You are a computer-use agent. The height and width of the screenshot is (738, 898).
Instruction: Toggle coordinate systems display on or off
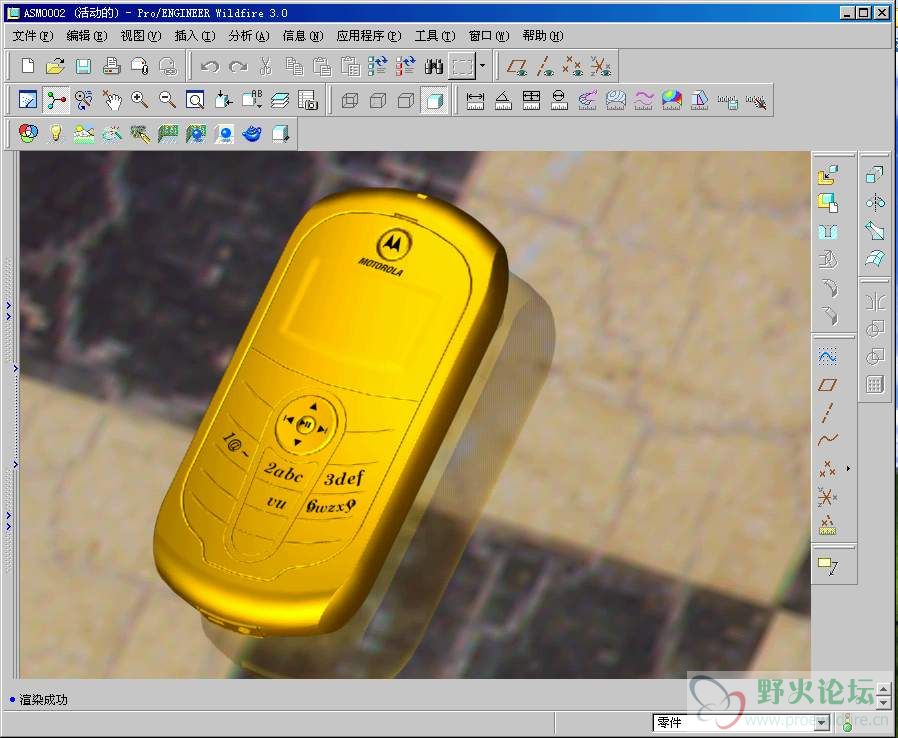(601, 66)
